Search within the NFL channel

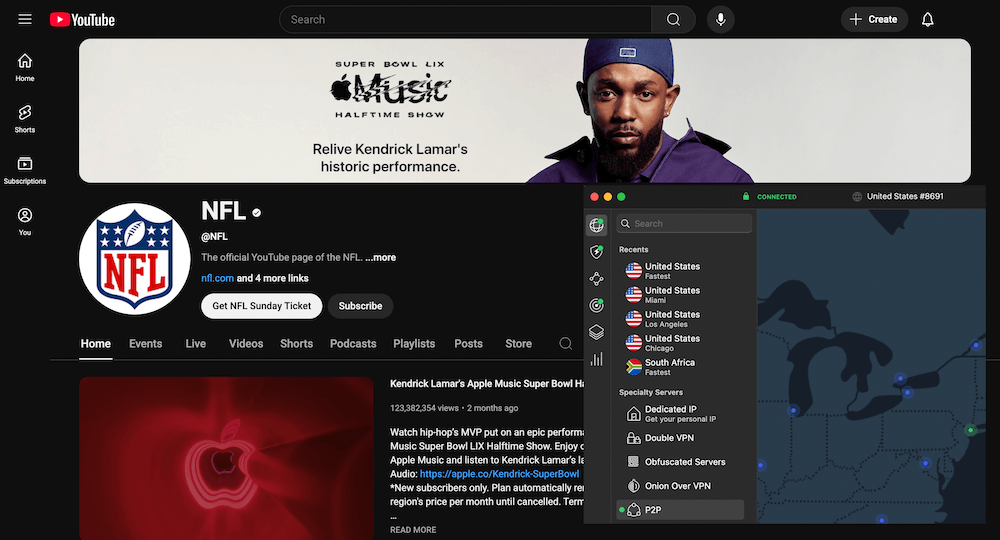565,344
